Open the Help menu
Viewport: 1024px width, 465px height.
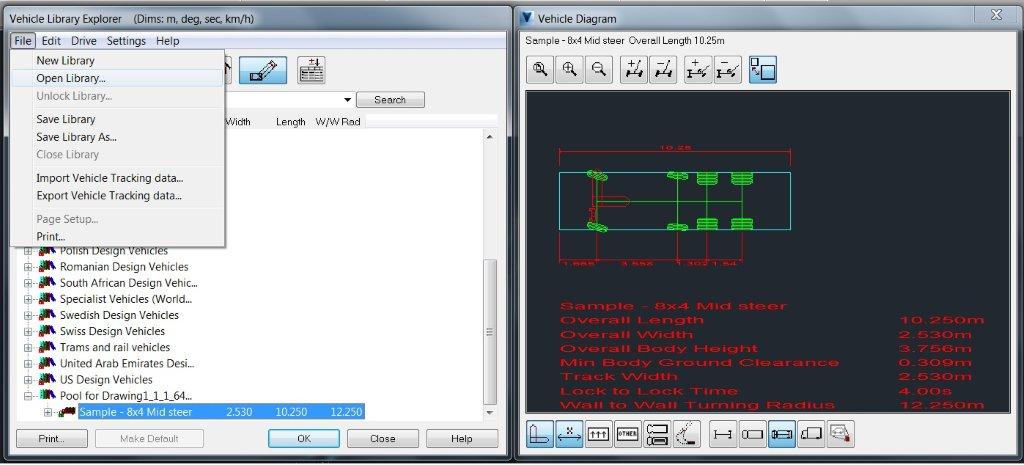167,40
